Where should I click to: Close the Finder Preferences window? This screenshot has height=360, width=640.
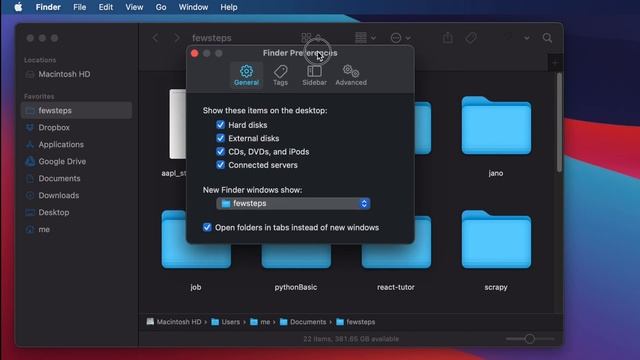coord(195,53)
